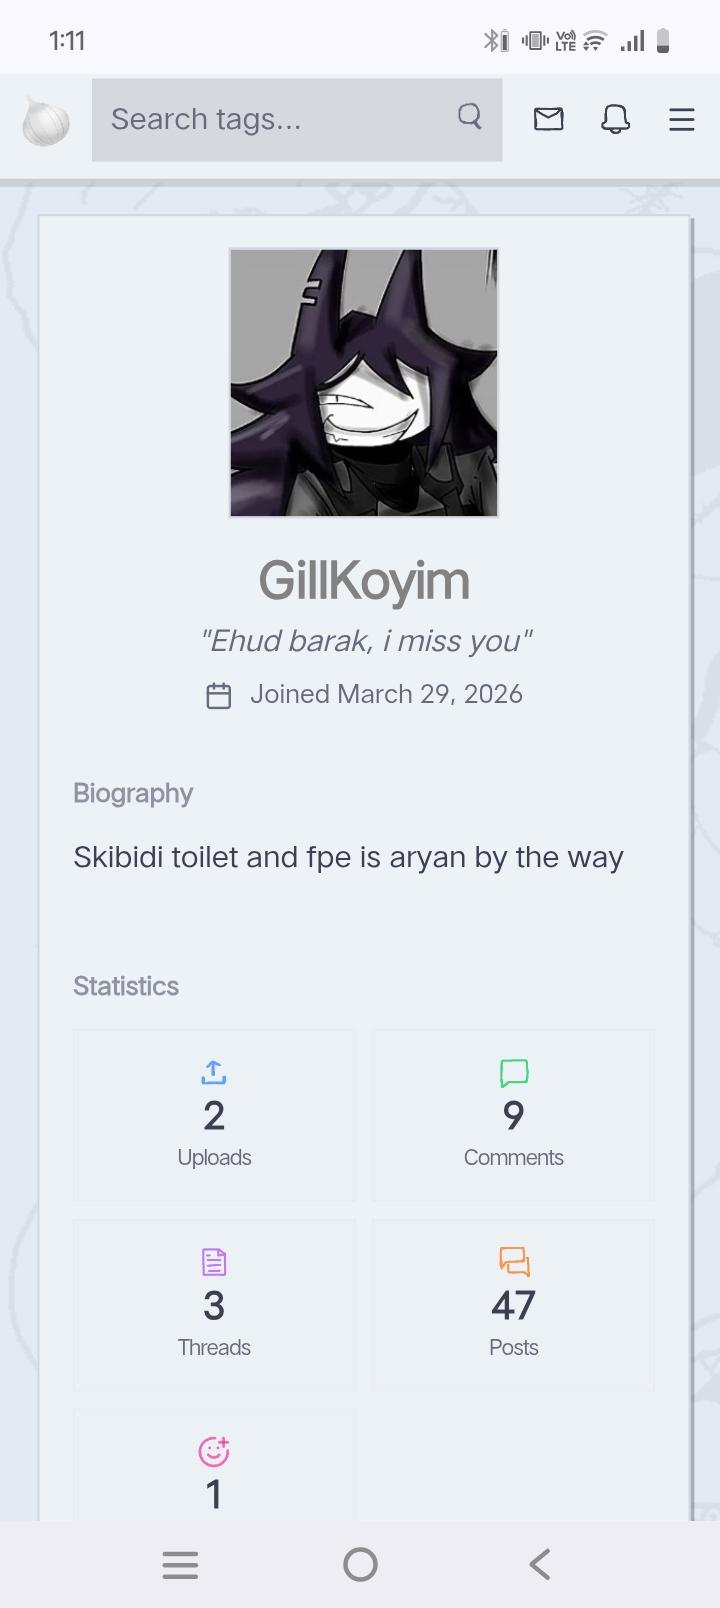Click the search magnifier icon
Screen dimensions: 720x1608
[469, 118]
